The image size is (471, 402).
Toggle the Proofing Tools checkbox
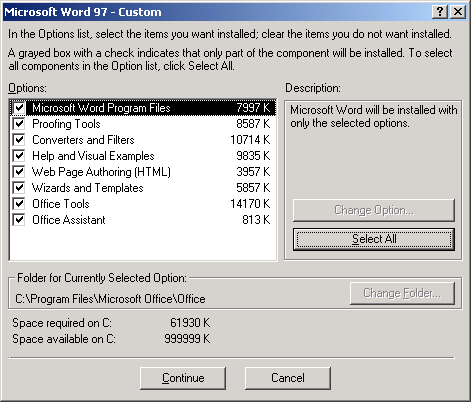(19, 124)
